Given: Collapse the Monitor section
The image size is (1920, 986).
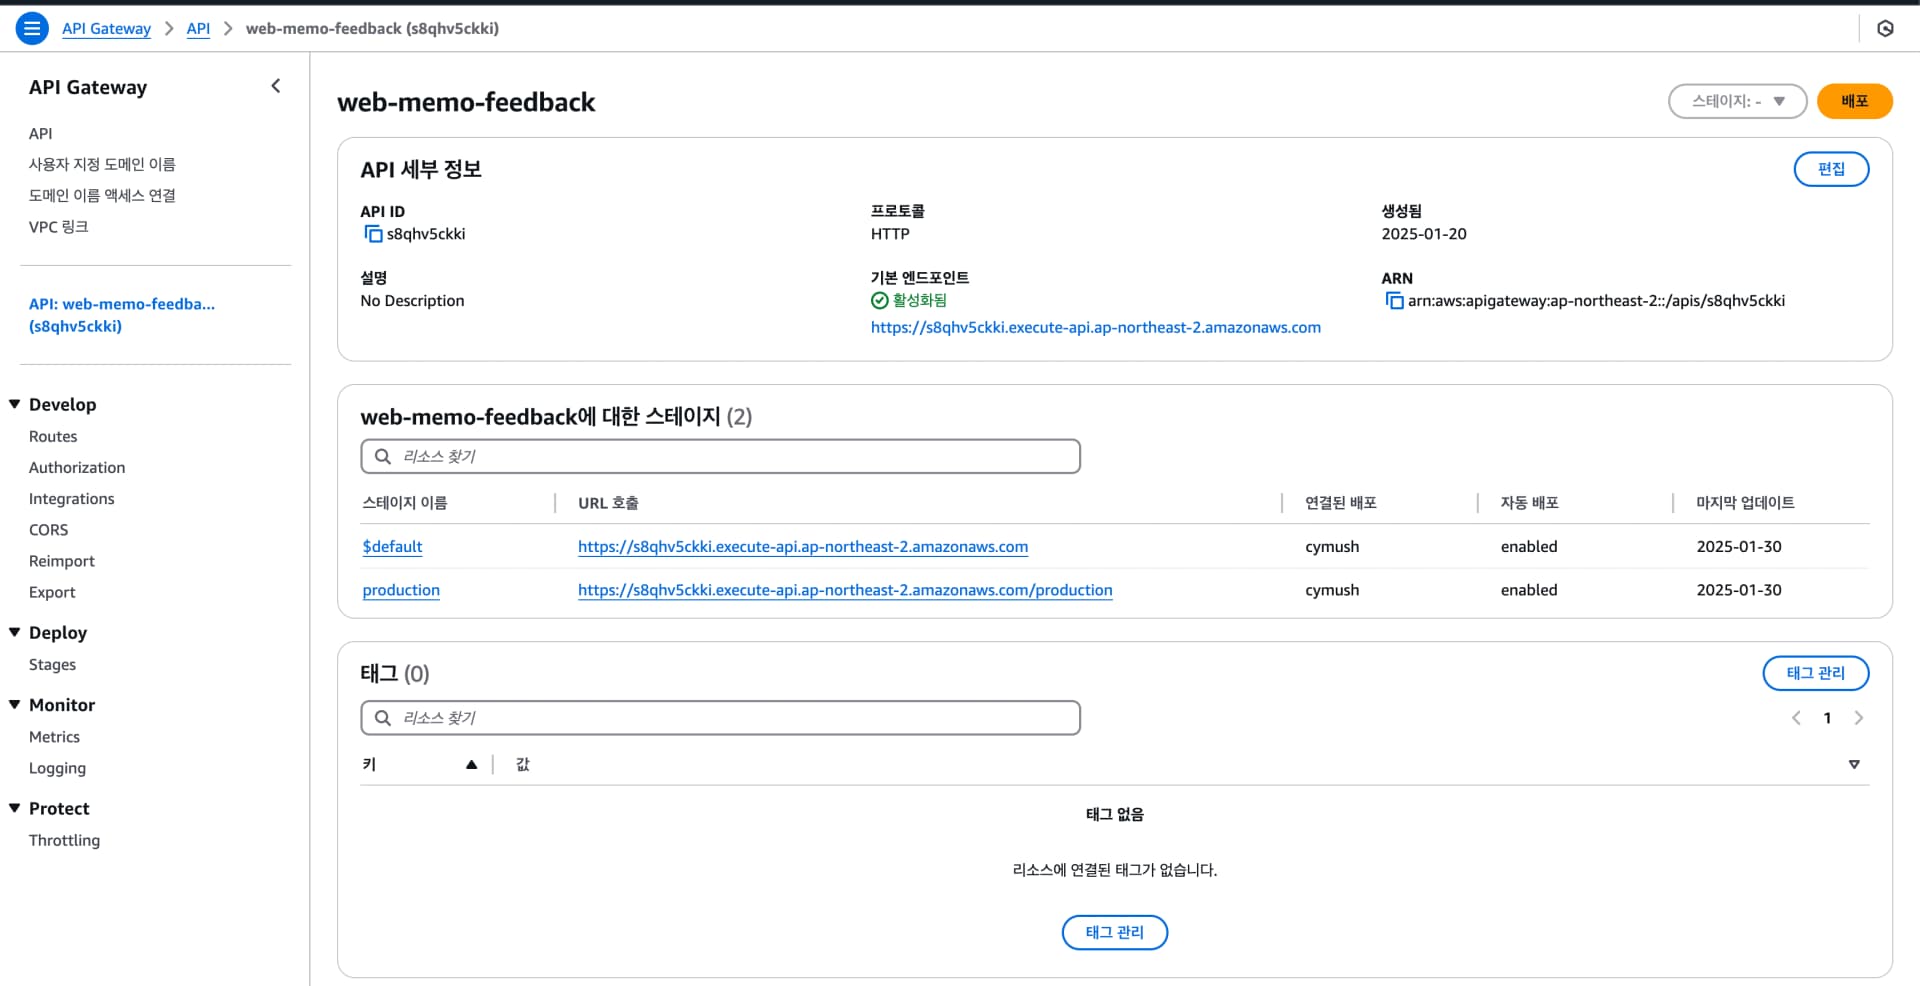Looking at the screenshot, I should click(x=15, y=704).
